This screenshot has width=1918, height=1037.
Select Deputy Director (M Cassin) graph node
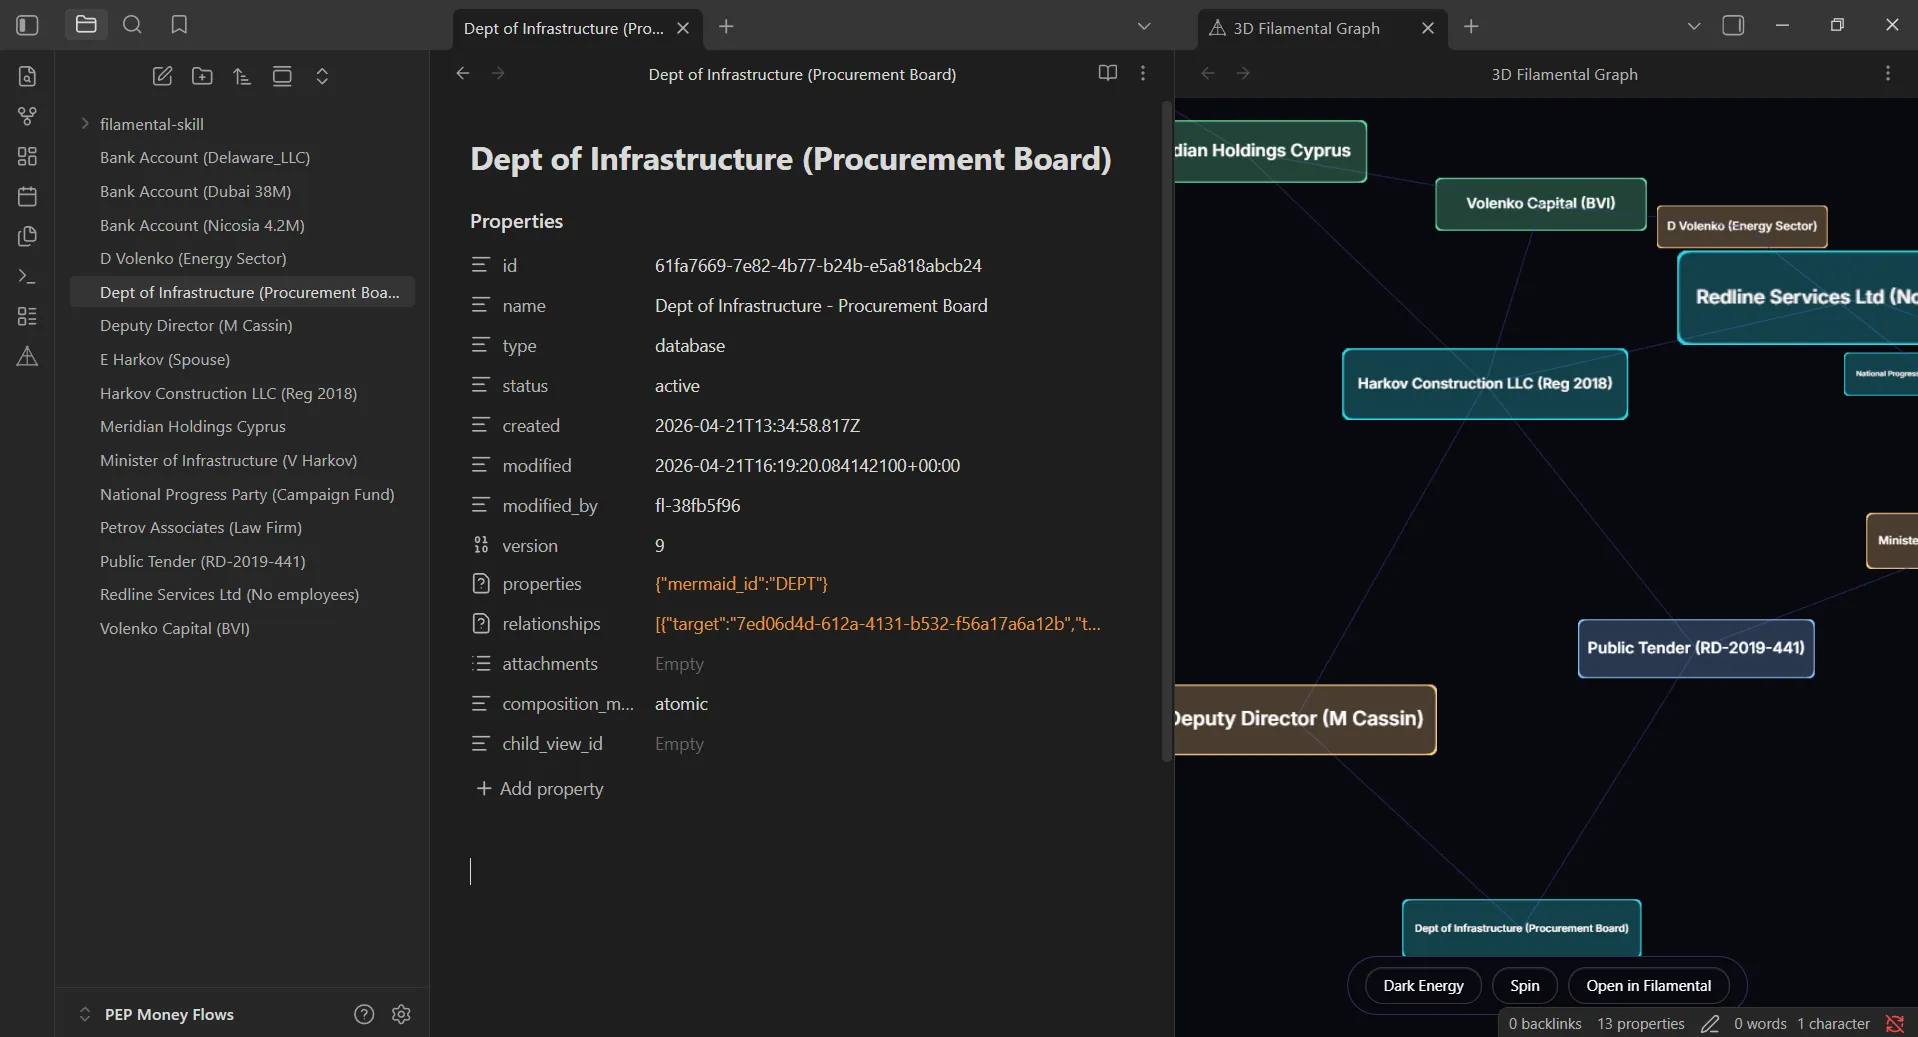coord(1305,719)
